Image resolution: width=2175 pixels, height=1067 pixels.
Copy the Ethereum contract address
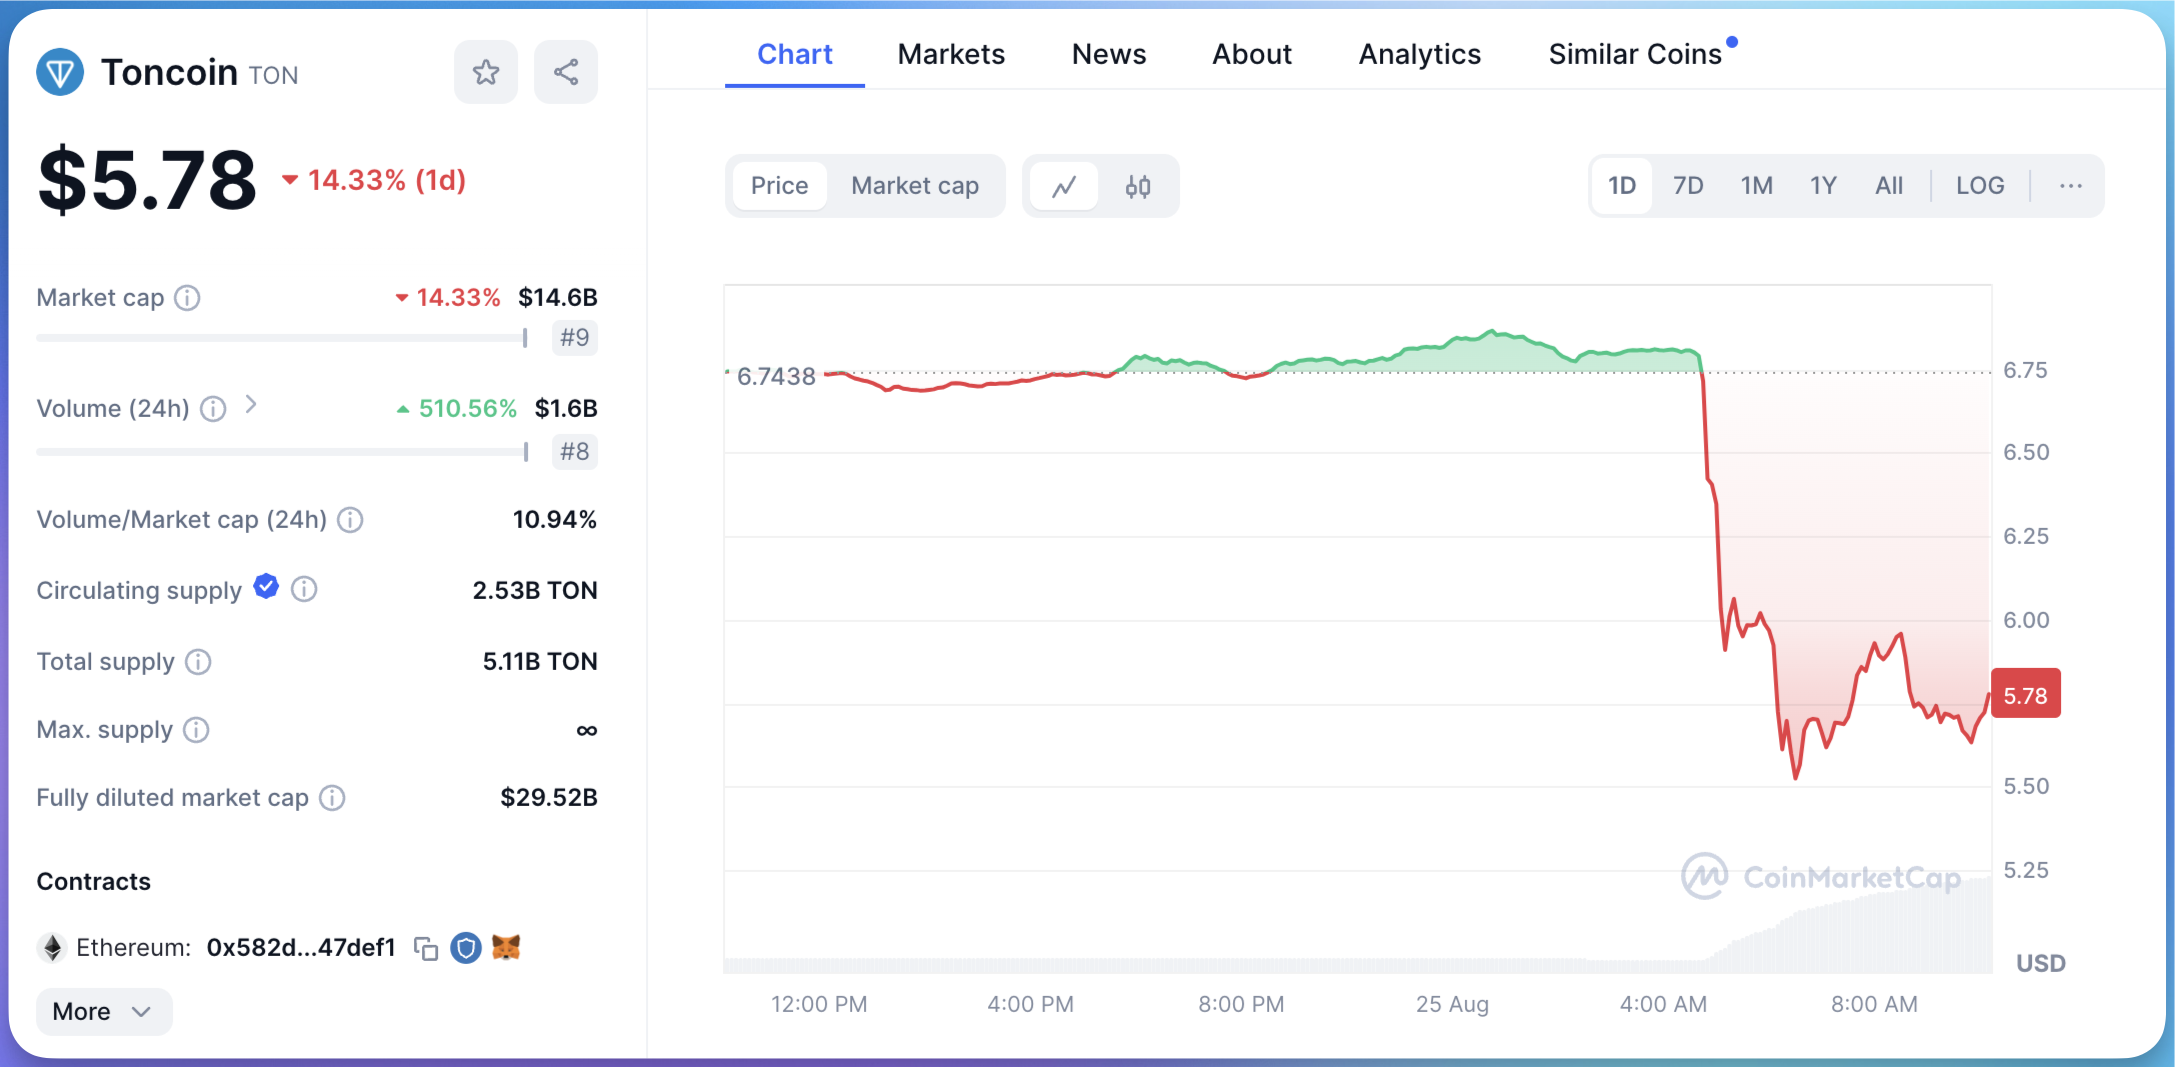click(426, 948)
